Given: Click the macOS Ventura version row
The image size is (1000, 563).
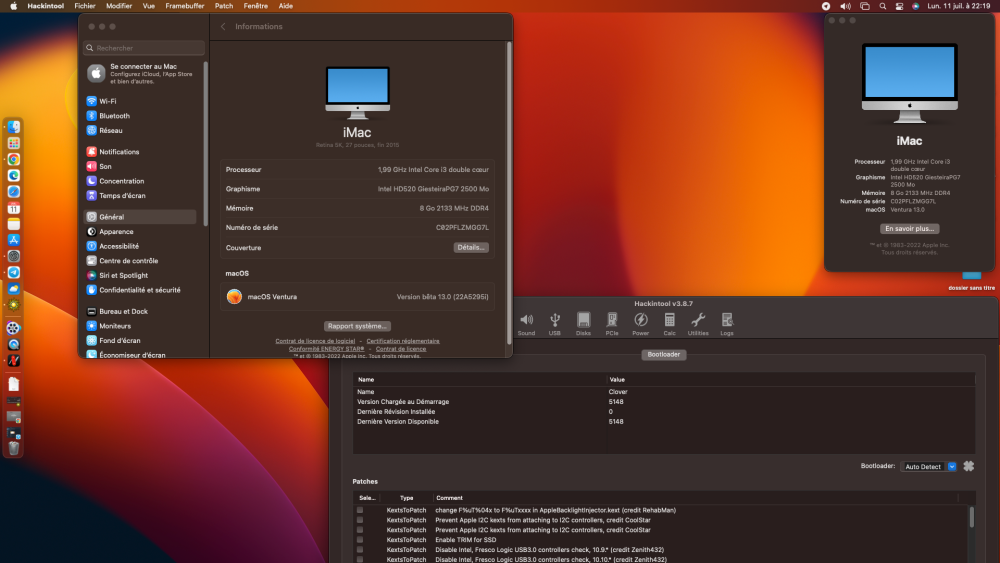Looking at the screenshot, I should 357,296.
